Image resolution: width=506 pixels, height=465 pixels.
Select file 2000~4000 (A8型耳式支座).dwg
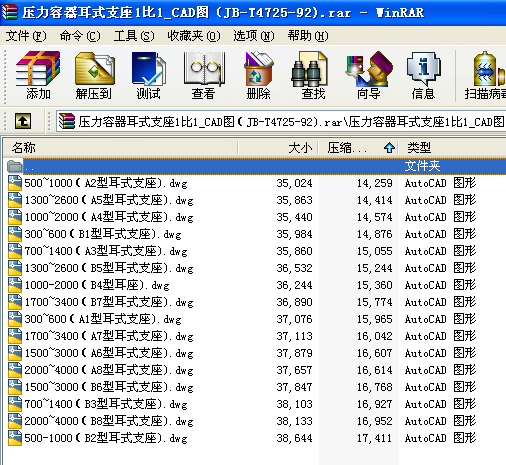pyautogui.click(x=109, y=370)
